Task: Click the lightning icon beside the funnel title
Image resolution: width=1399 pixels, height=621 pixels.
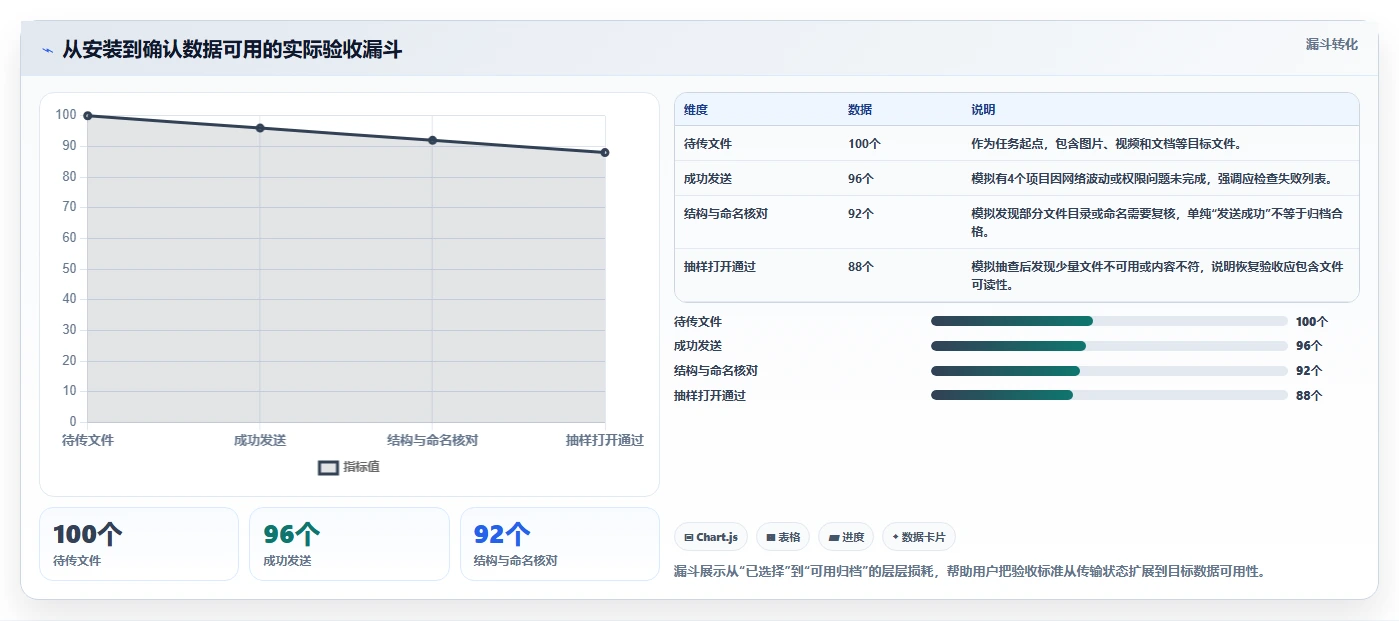Action: coord(47,50)
